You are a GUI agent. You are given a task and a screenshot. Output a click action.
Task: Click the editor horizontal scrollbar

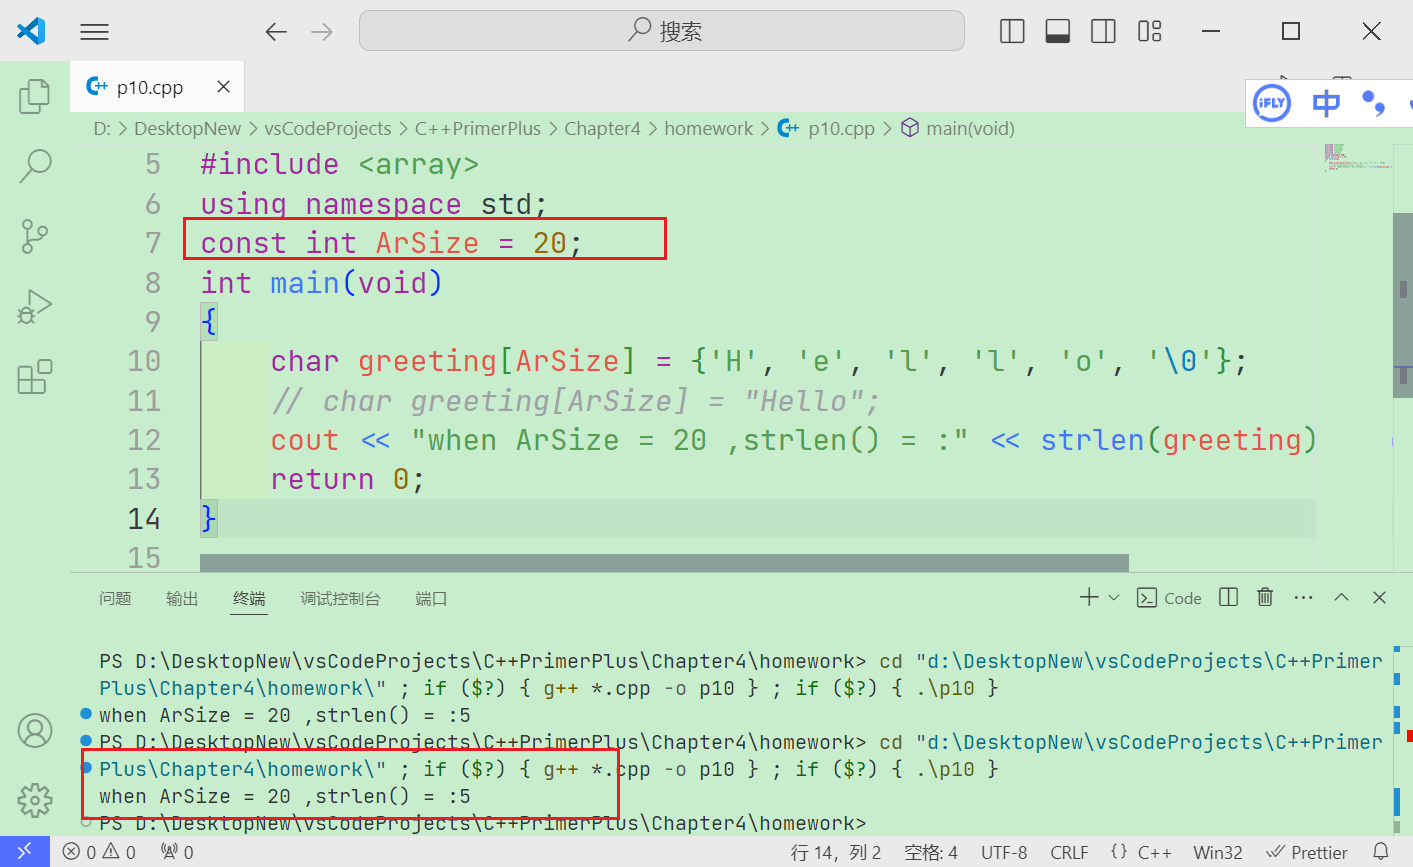click(x=664, y=563)
